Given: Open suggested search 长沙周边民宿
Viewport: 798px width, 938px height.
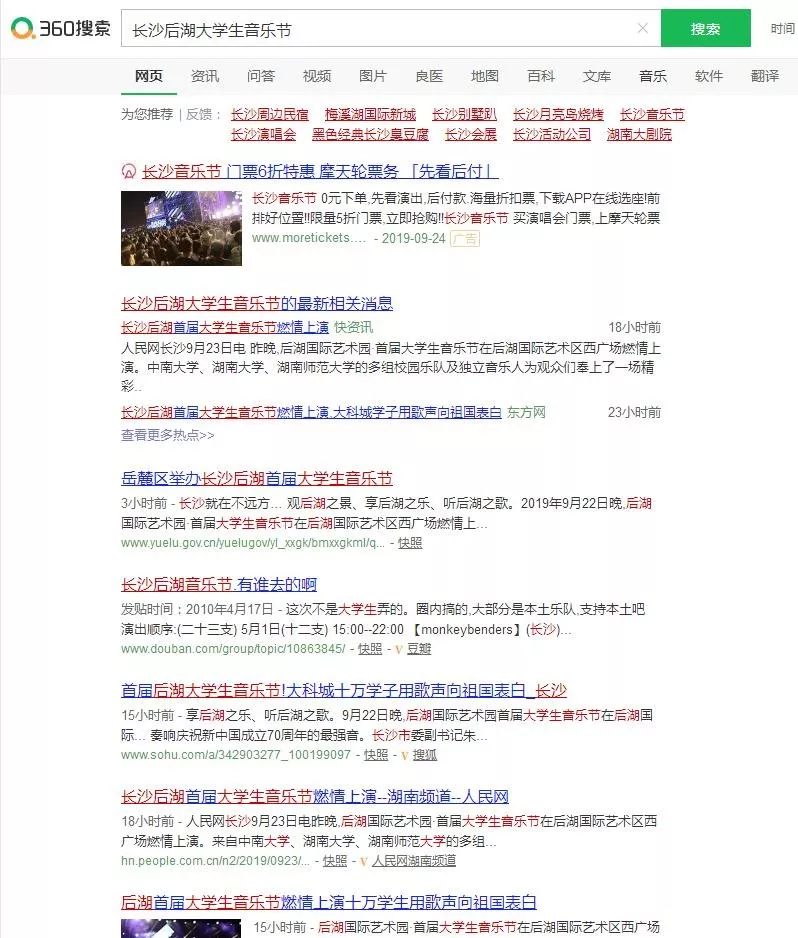Looking at the screenshot, I should (269, 114).
